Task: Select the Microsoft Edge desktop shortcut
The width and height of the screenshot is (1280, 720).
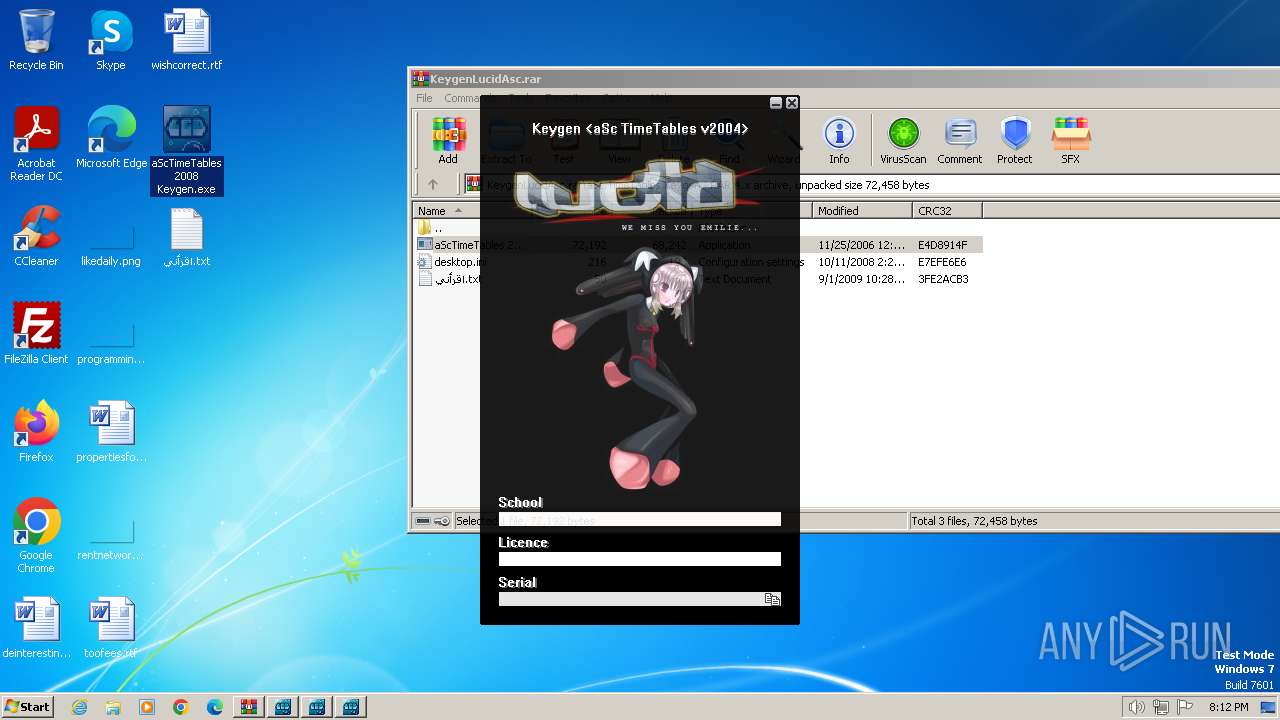Action: tap(111, 138)
